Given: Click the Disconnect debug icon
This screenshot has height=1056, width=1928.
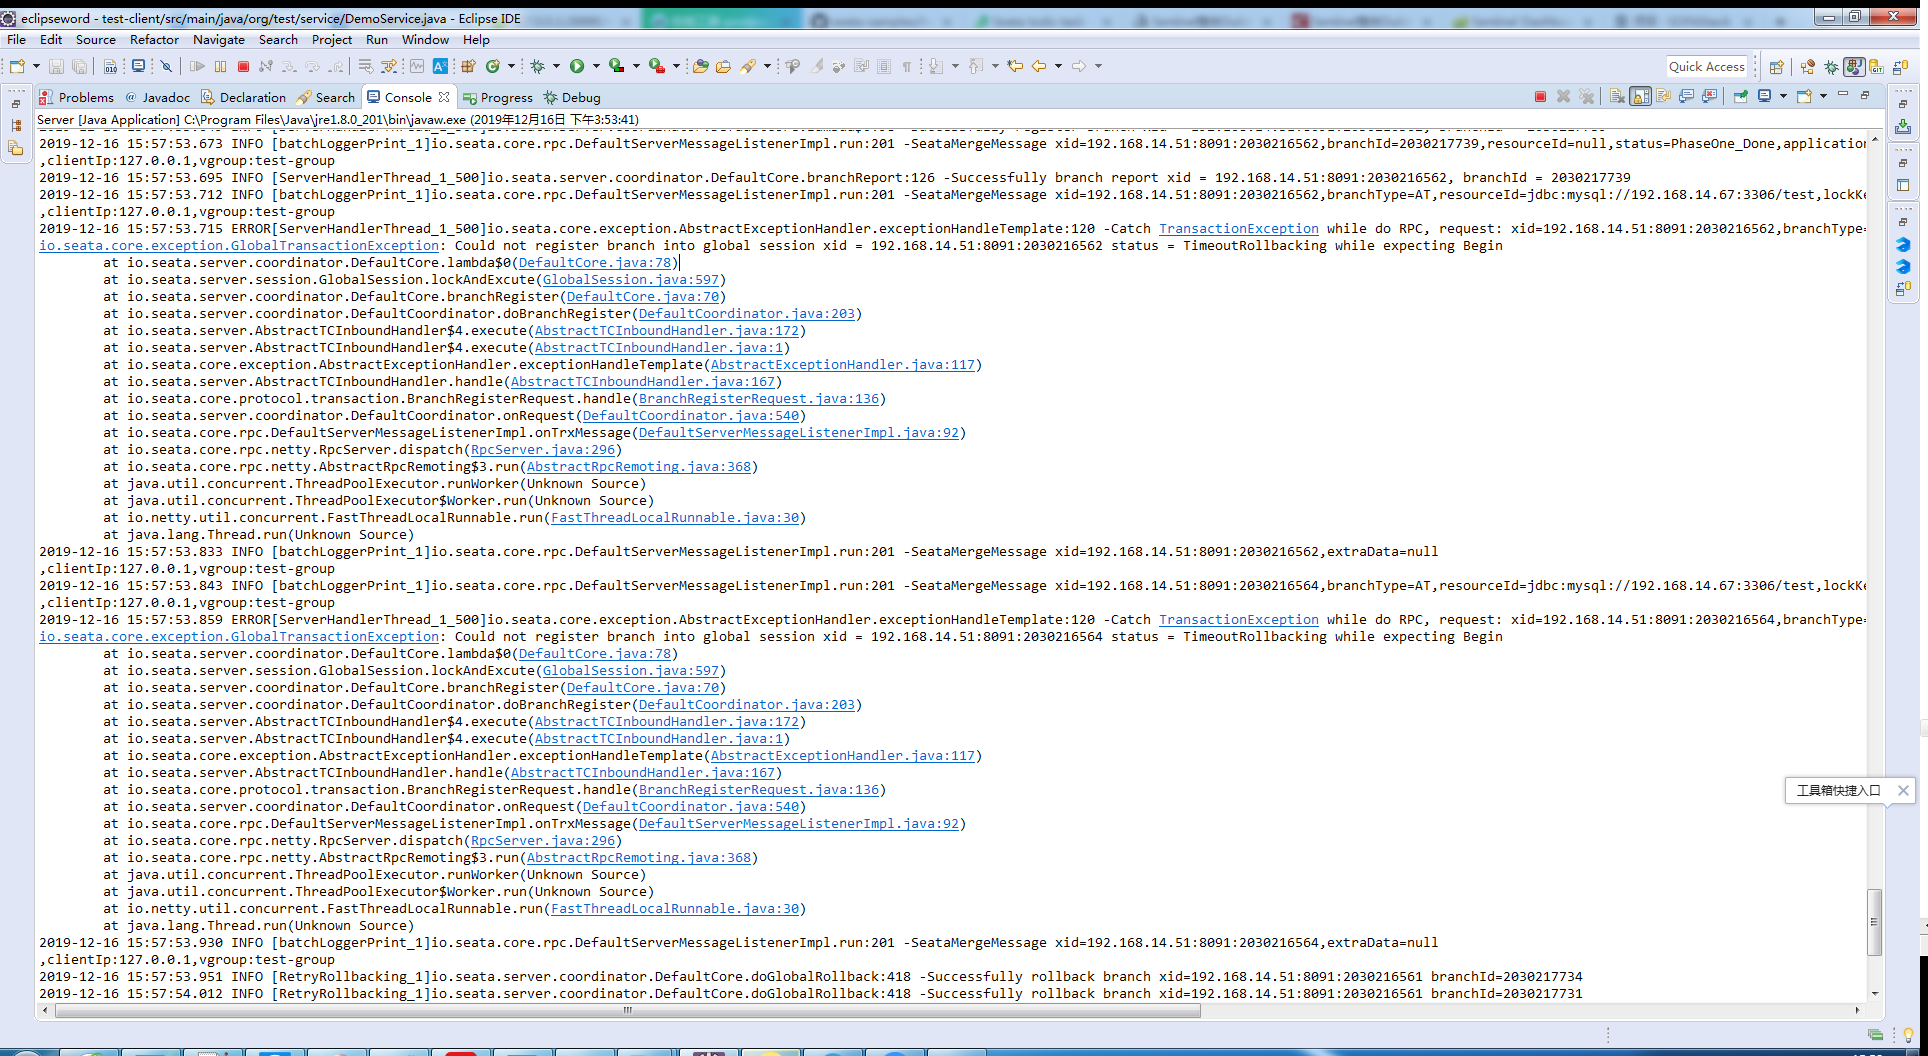Looking at the screenshot, I should (x=266, y=66).
